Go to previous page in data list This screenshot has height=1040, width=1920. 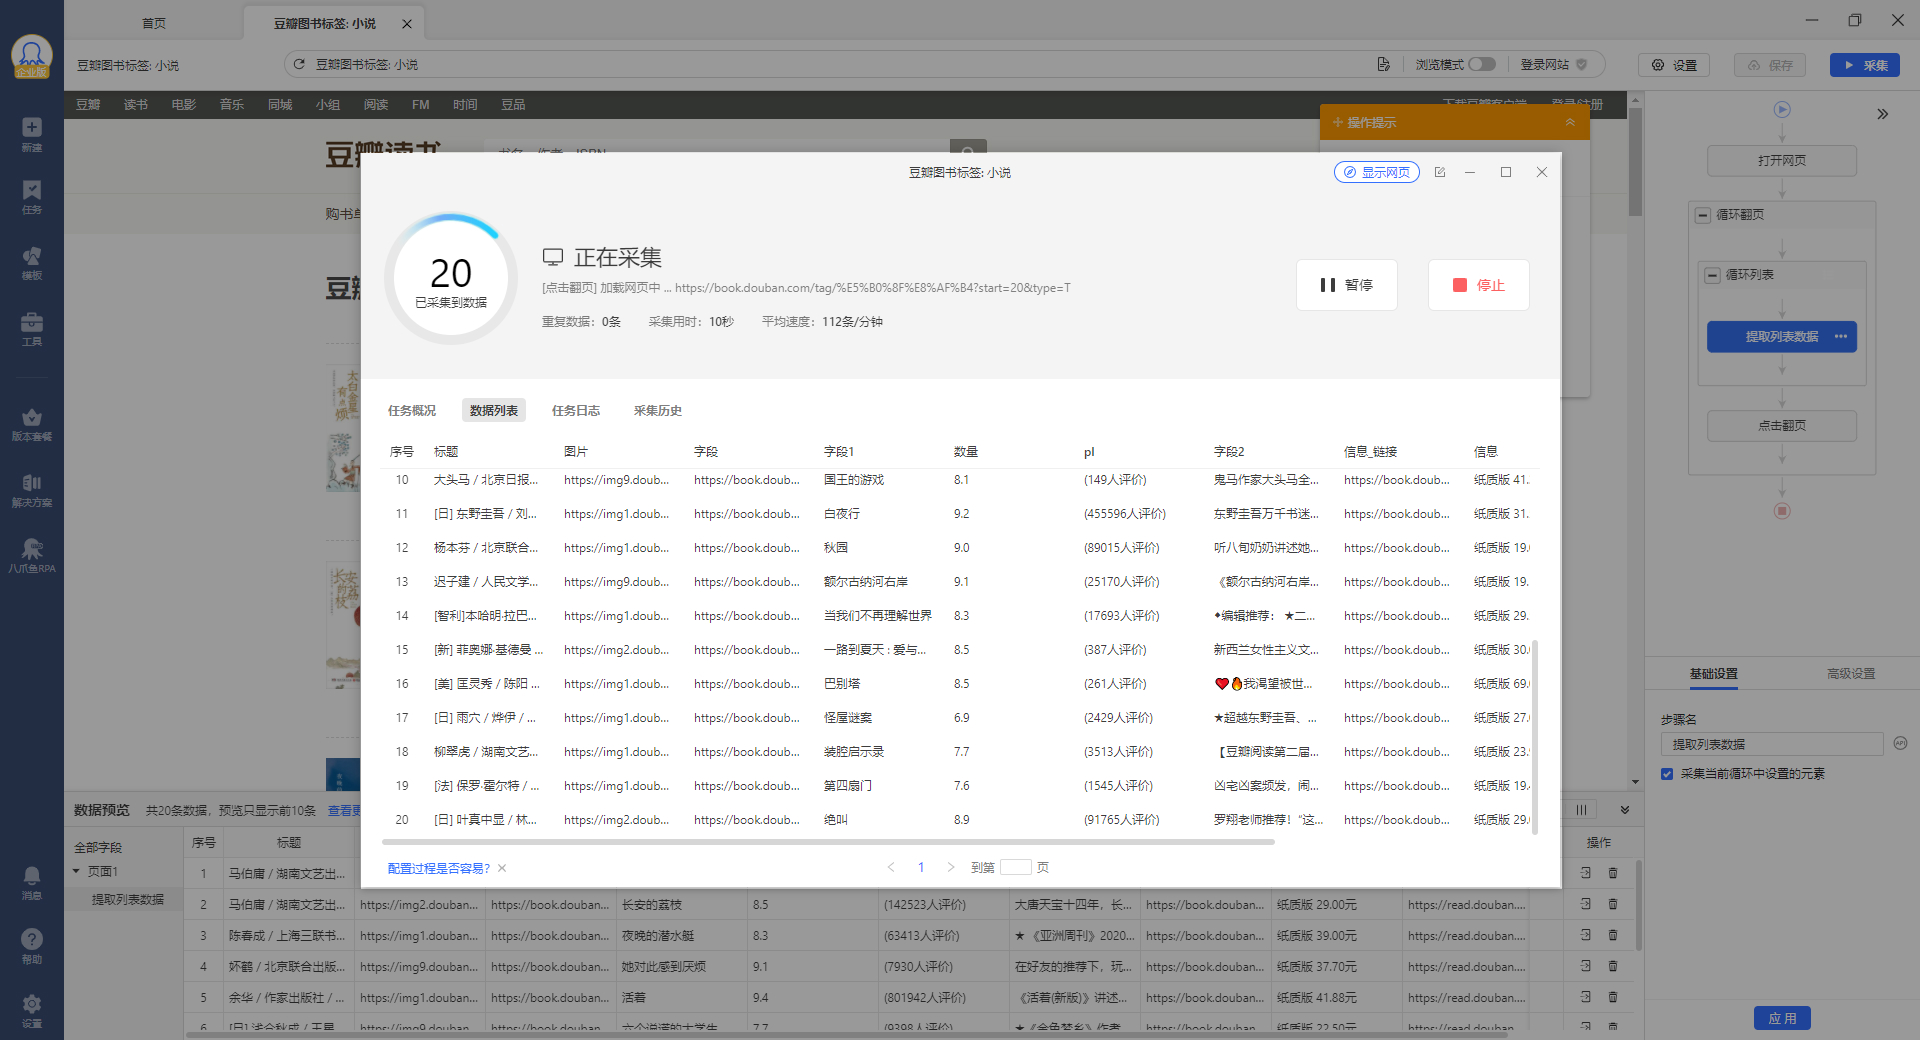[x=891, y=867]
